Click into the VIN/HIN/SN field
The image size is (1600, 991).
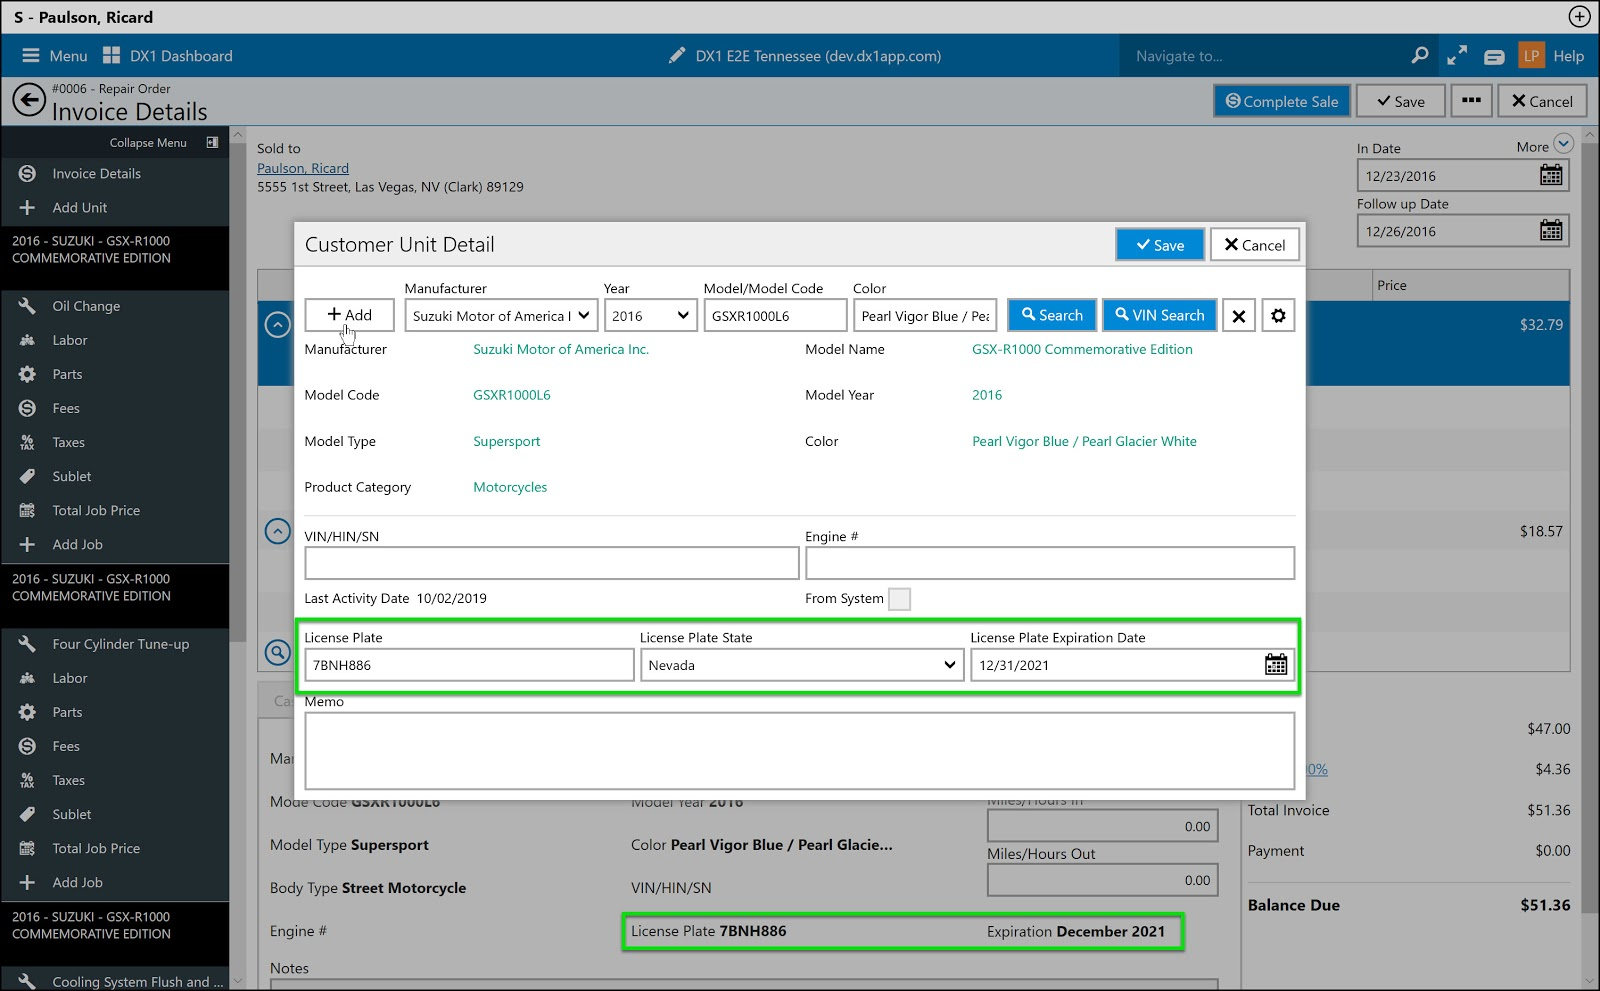click(551, 563)
